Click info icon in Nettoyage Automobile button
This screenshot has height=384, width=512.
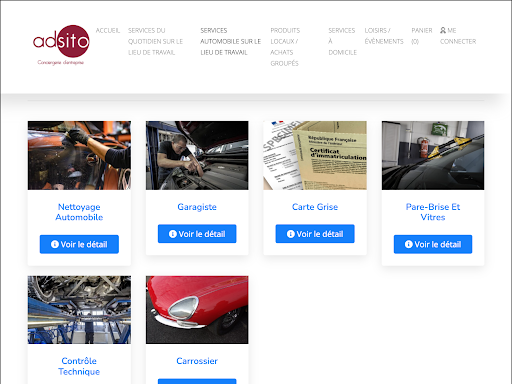pyautogui.click(x=55, y=244)
